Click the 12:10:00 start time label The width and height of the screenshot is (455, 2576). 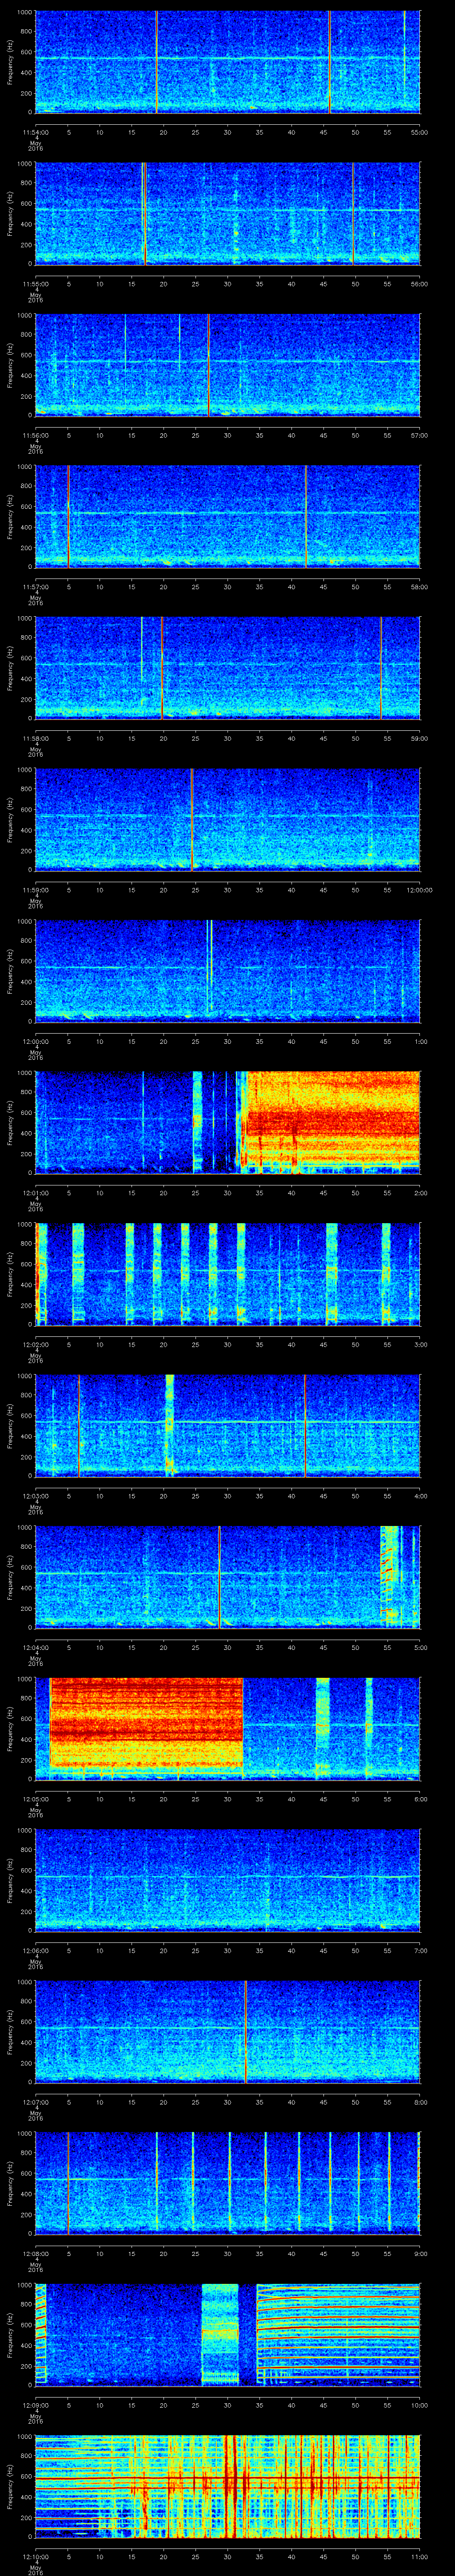[x=36, y=2557]
